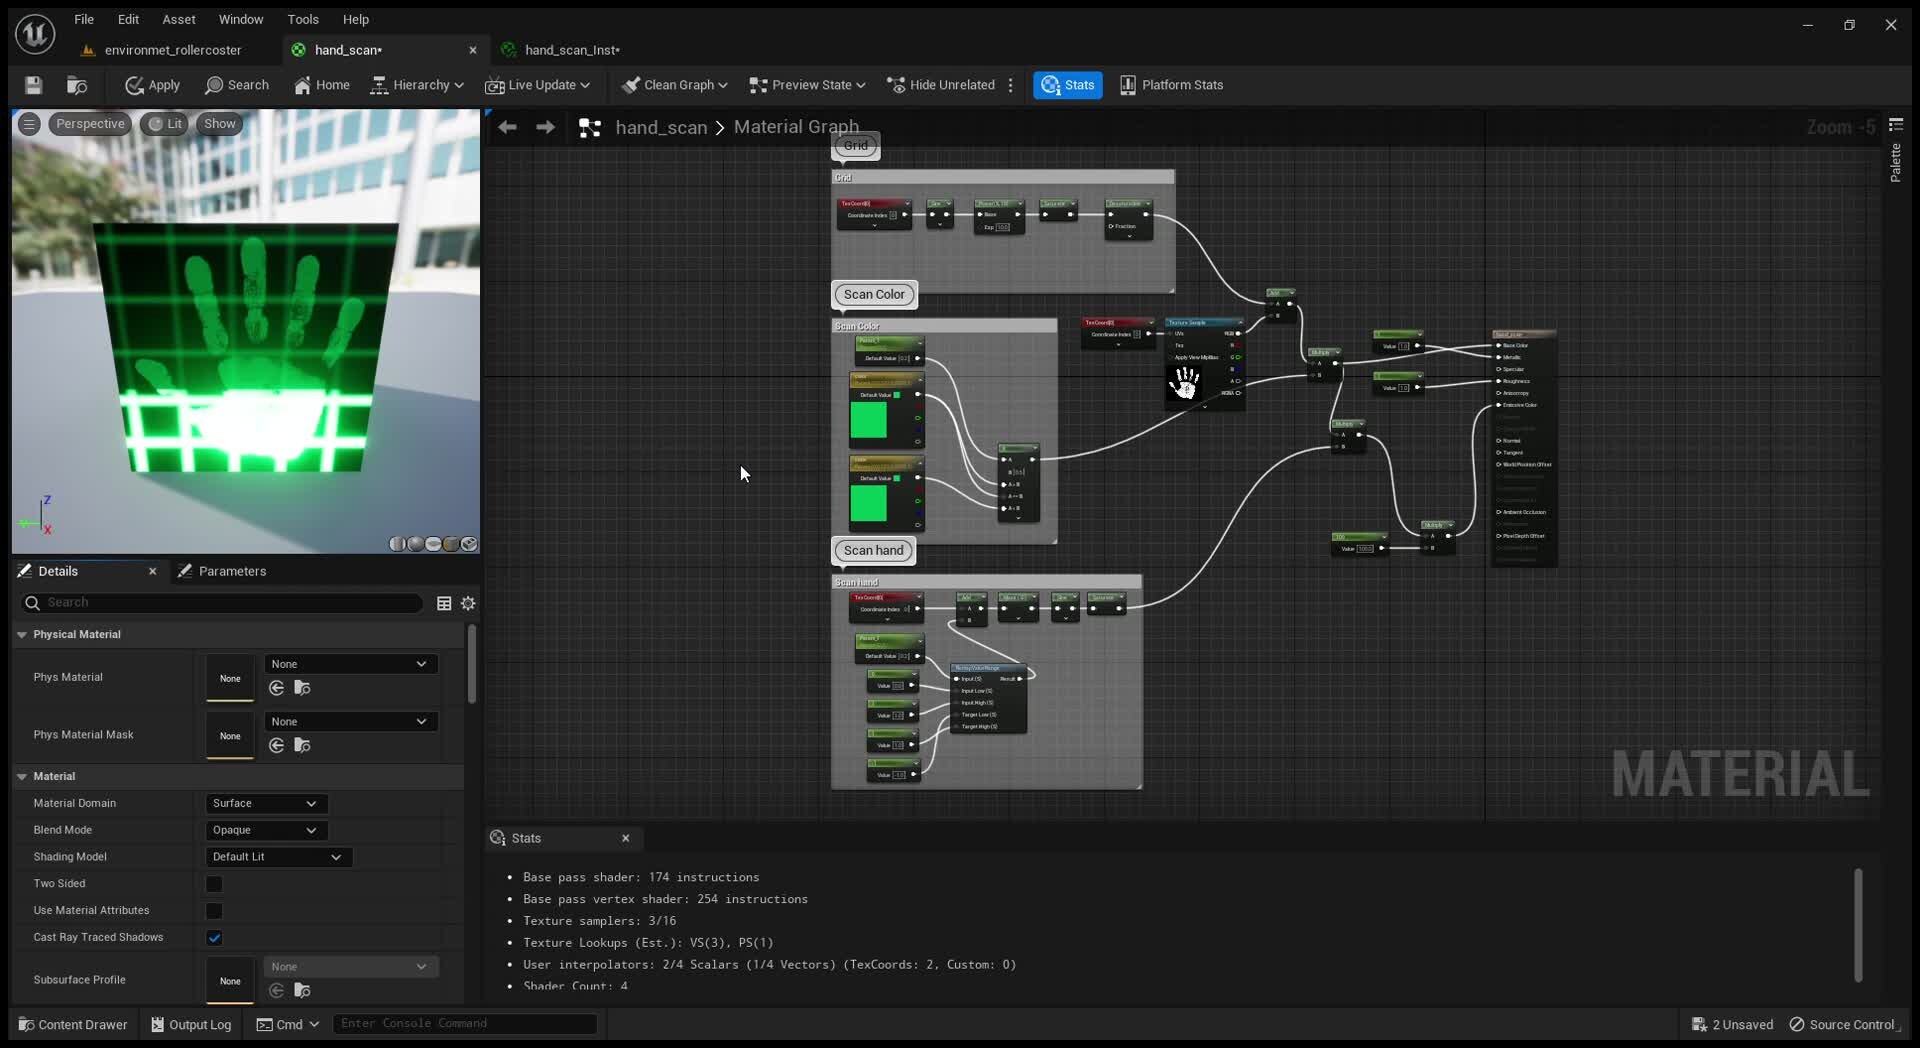Navigate back using the left arrow
This screenshot has height=1048, width=1920.
507,127
